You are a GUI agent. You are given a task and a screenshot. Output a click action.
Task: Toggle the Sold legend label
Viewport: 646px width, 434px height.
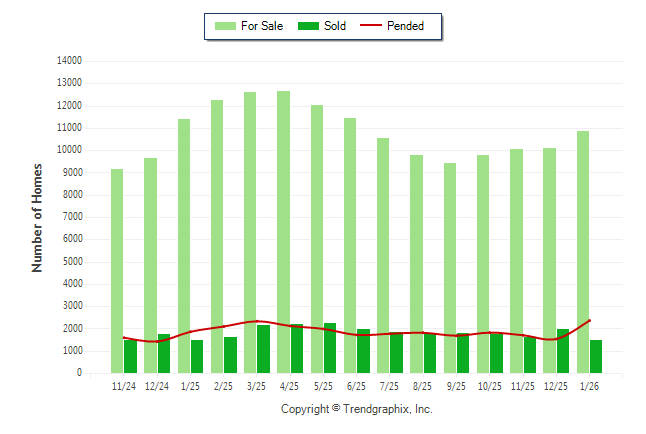335,26
